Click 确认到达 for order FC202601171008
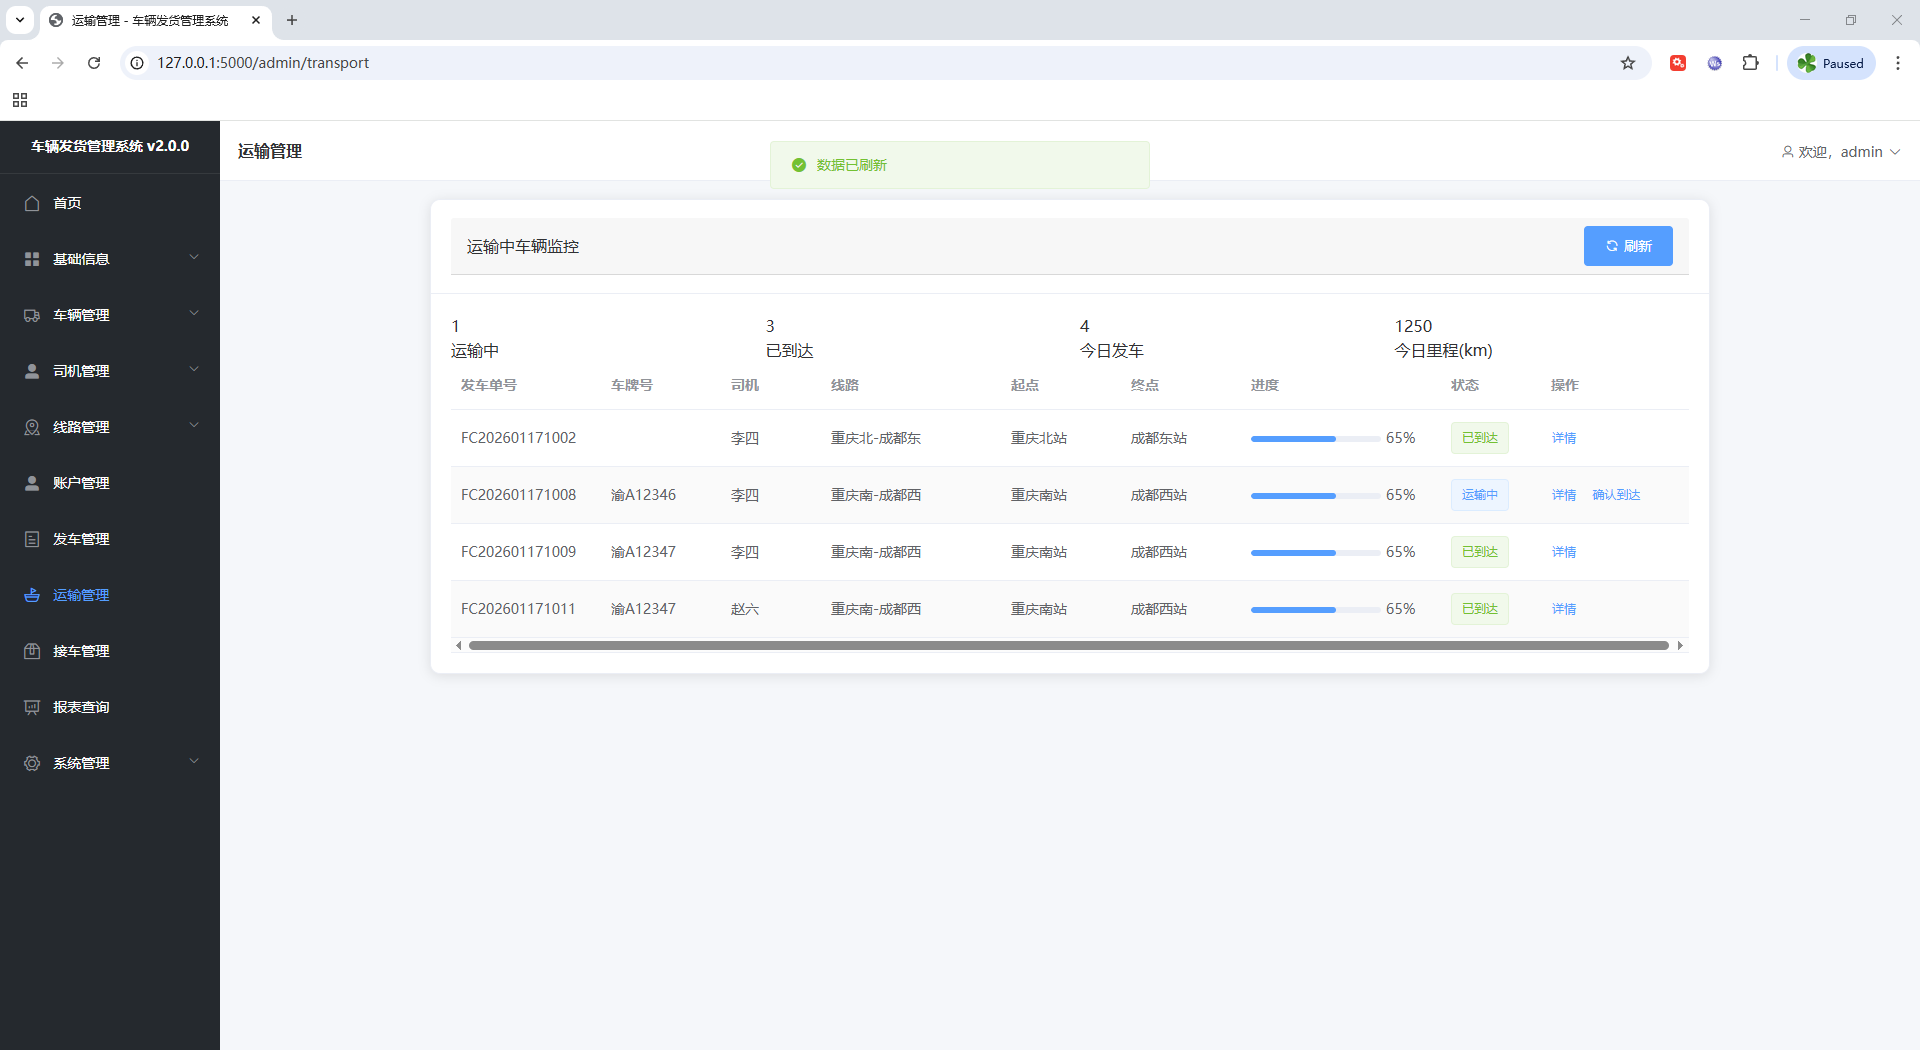1920x1050 pixels. click(1616, 495)
